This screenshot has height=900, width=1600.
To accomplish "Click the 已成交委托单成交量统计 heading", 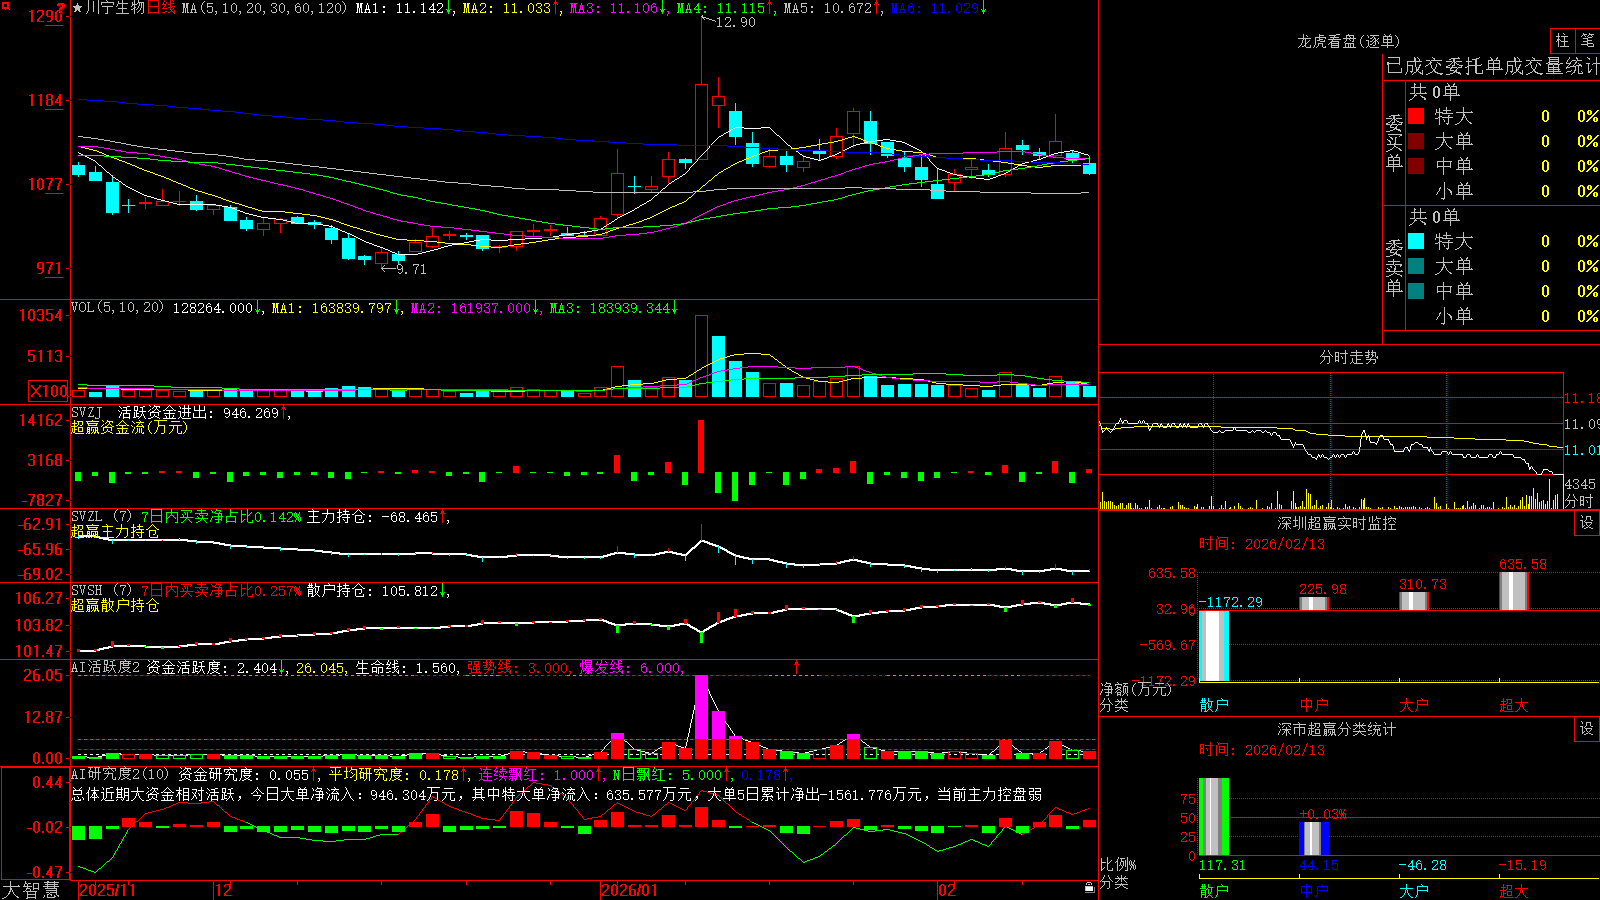I will coord(1492,66).
